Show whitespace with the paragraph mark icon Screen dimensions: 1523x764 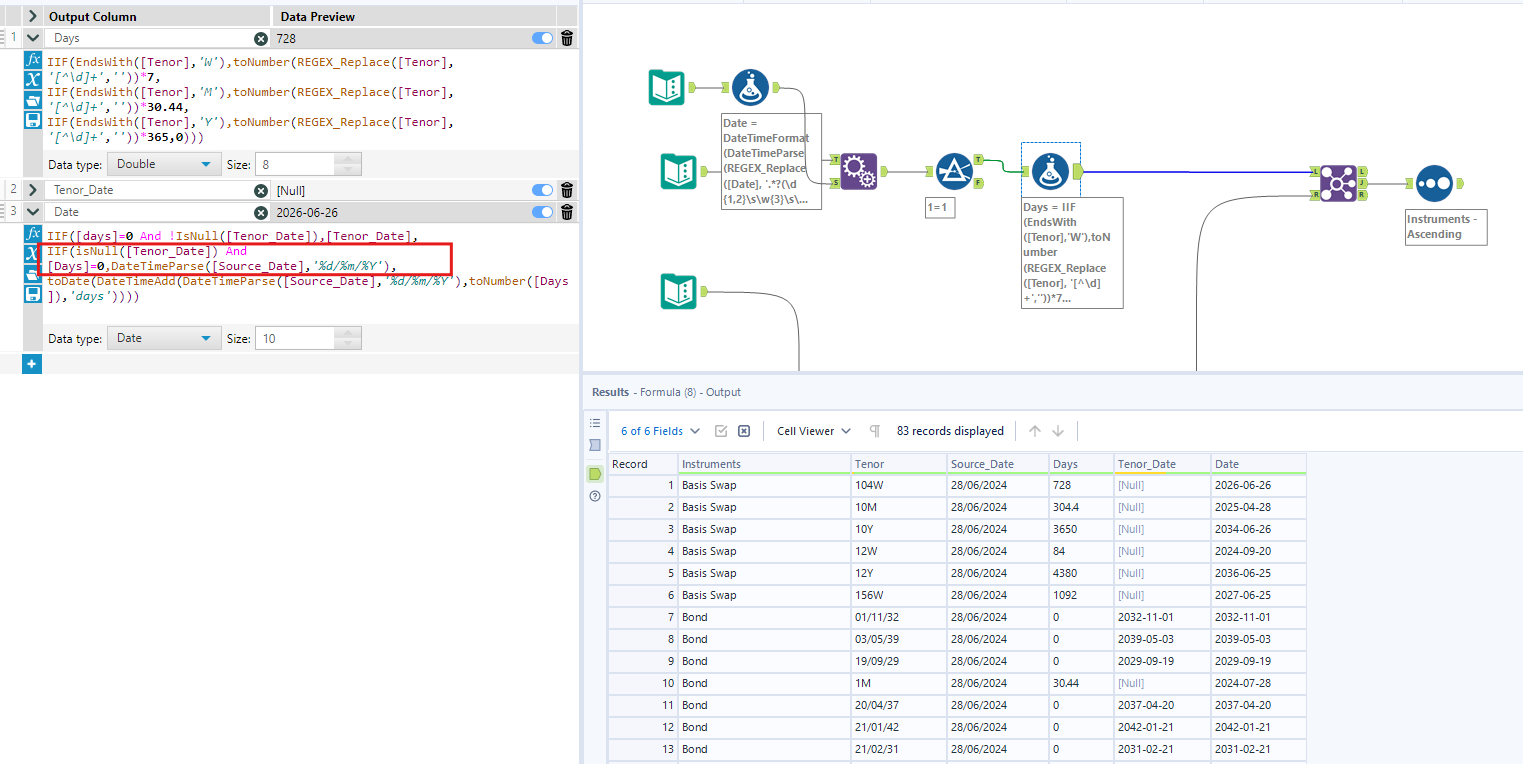[x=873, y=430]
